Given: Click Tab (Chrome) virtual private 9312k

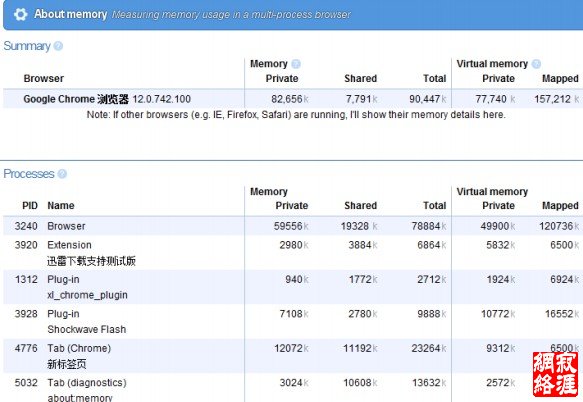Looking at the screenshot, I should coord(501,348).
